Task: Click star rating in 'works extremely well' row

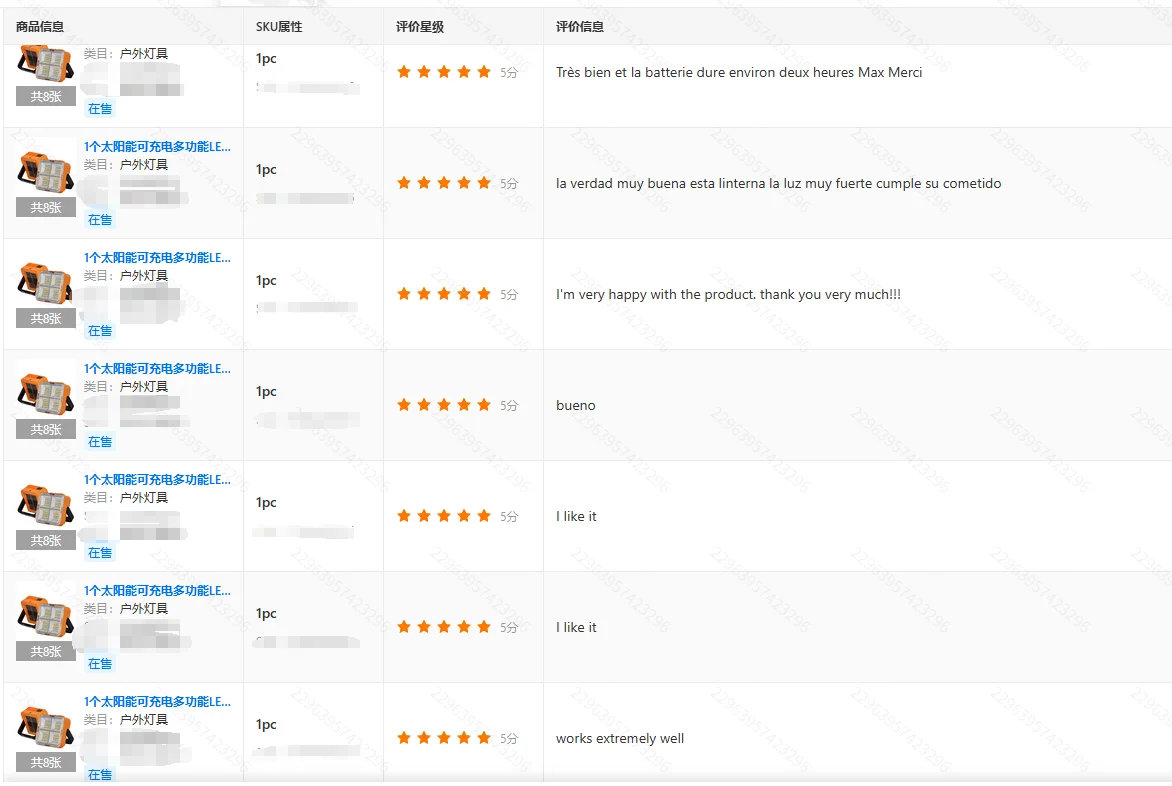Action: pyautogui.click(x=444, y=738)
